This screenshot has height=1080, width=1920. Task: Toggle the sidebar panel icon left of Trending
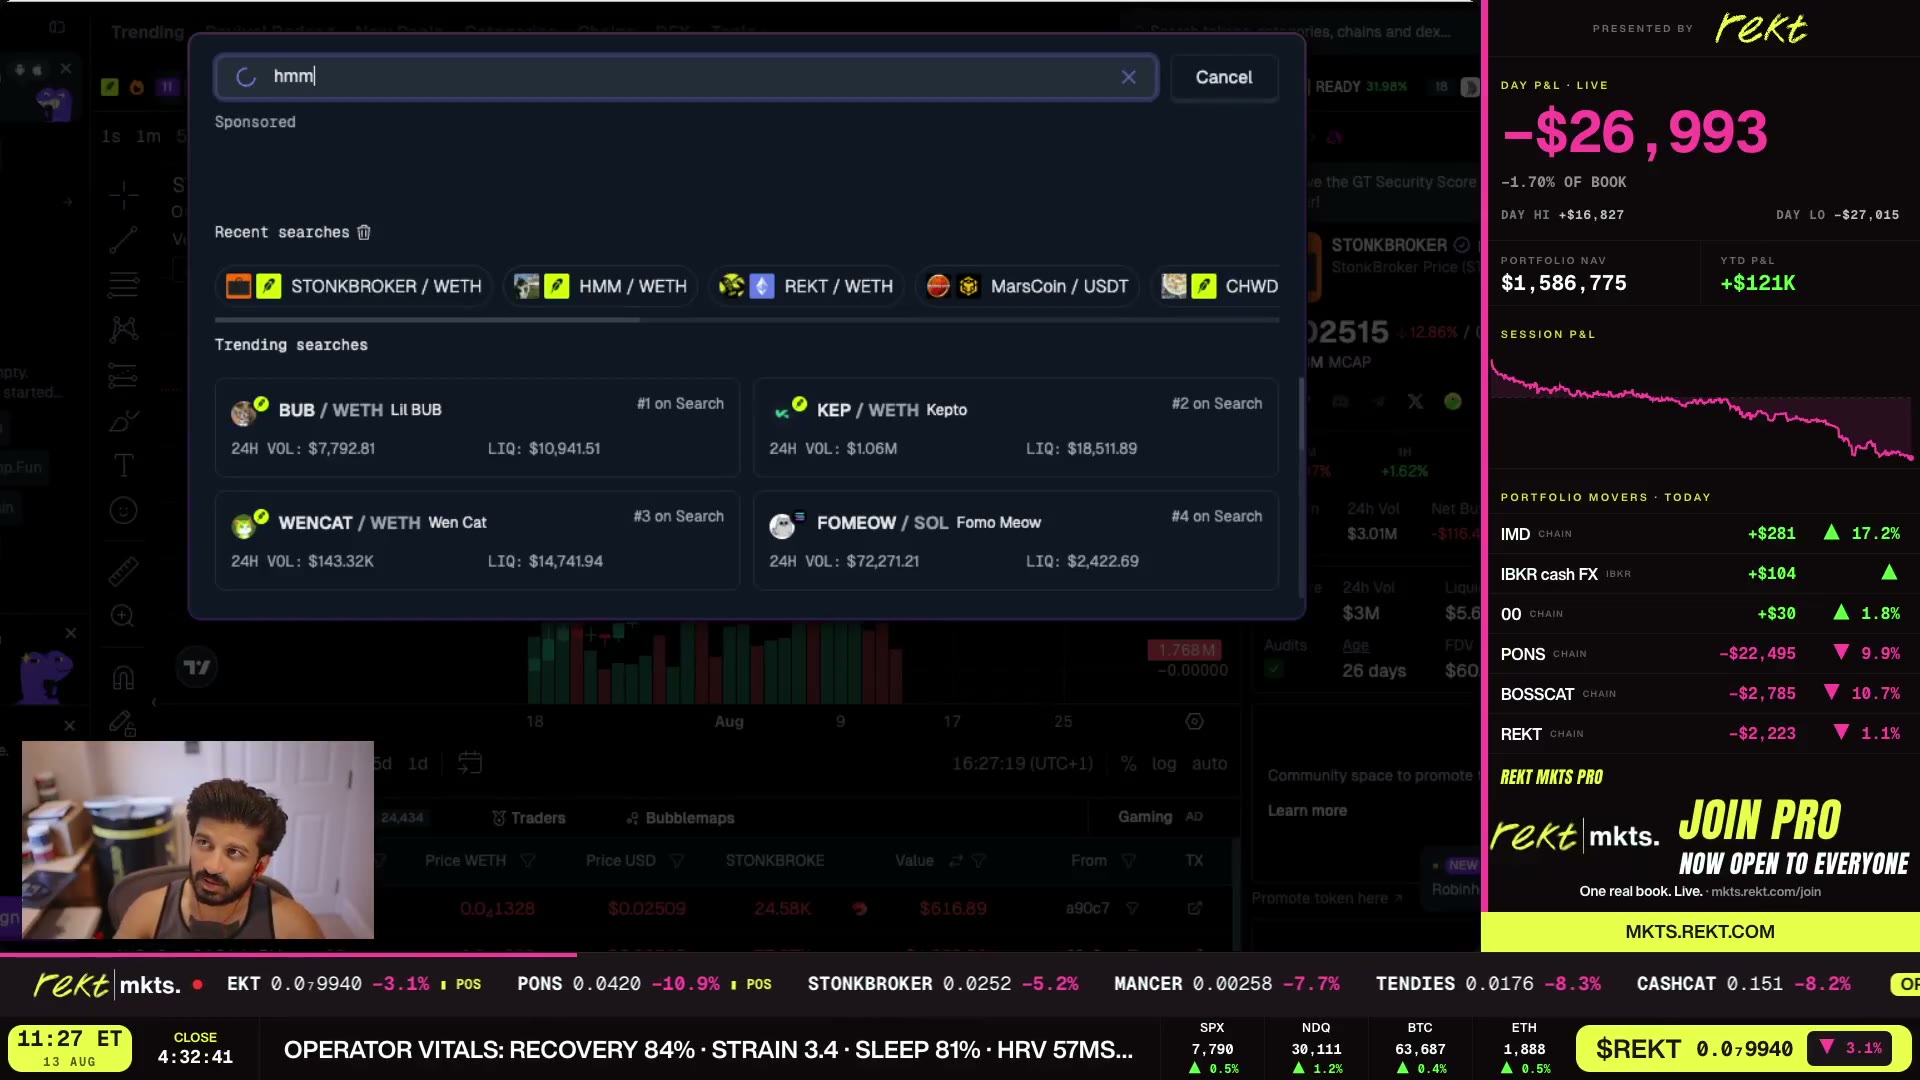[x=57, y=27]
